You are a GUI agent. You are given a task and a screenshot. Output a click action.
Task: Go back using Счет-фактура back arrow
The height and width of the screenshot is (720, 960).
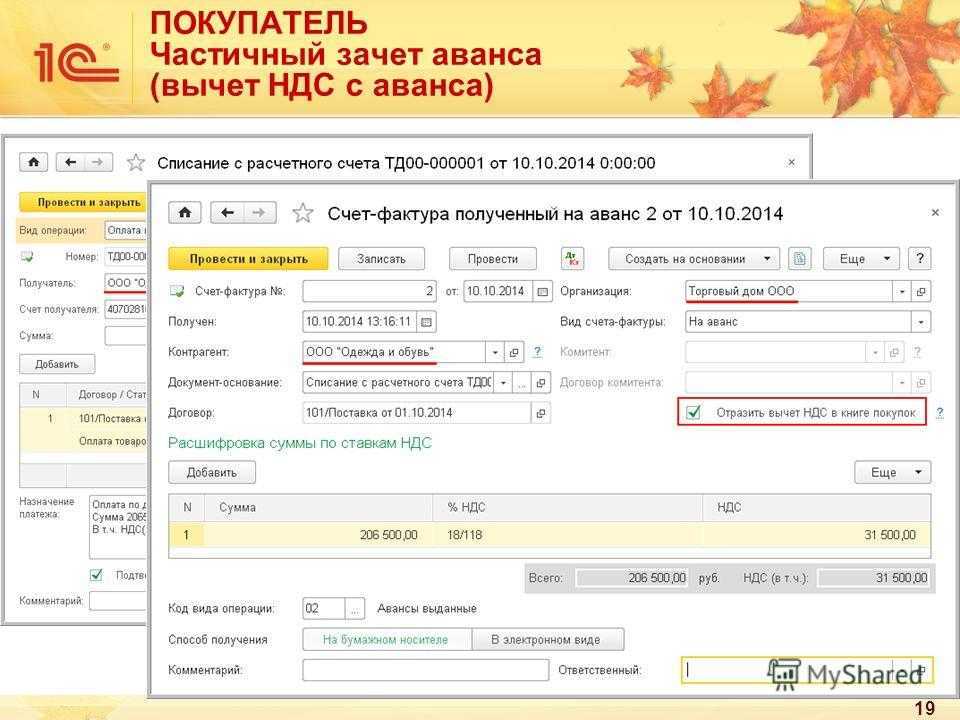(227, 213)
